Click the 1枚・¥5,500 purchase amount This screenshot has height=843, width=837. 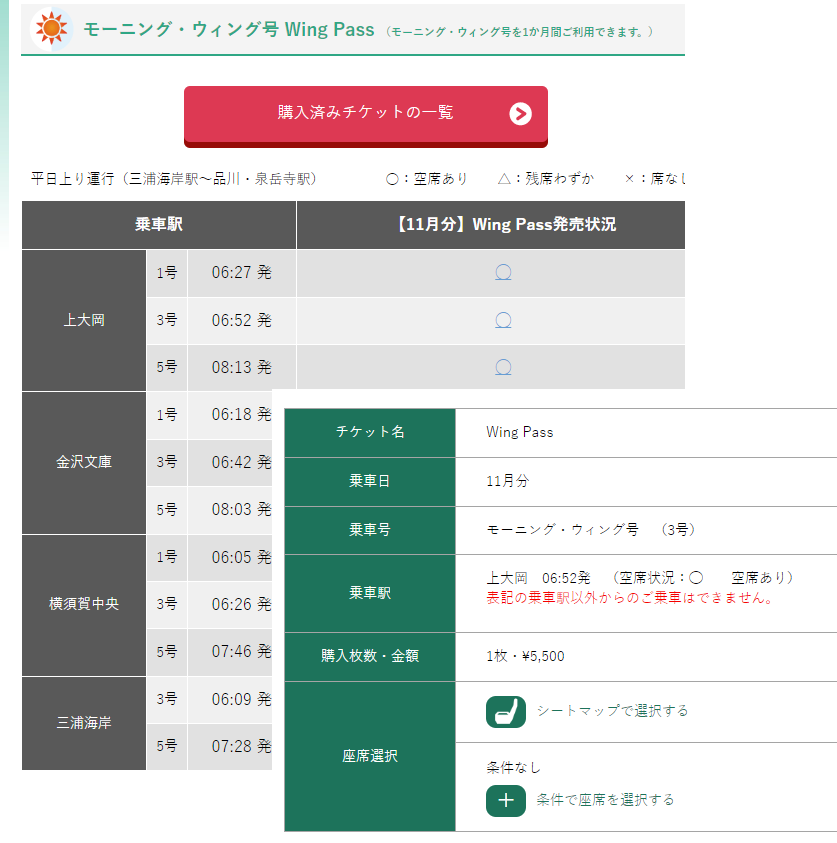[x=525, y=656]
